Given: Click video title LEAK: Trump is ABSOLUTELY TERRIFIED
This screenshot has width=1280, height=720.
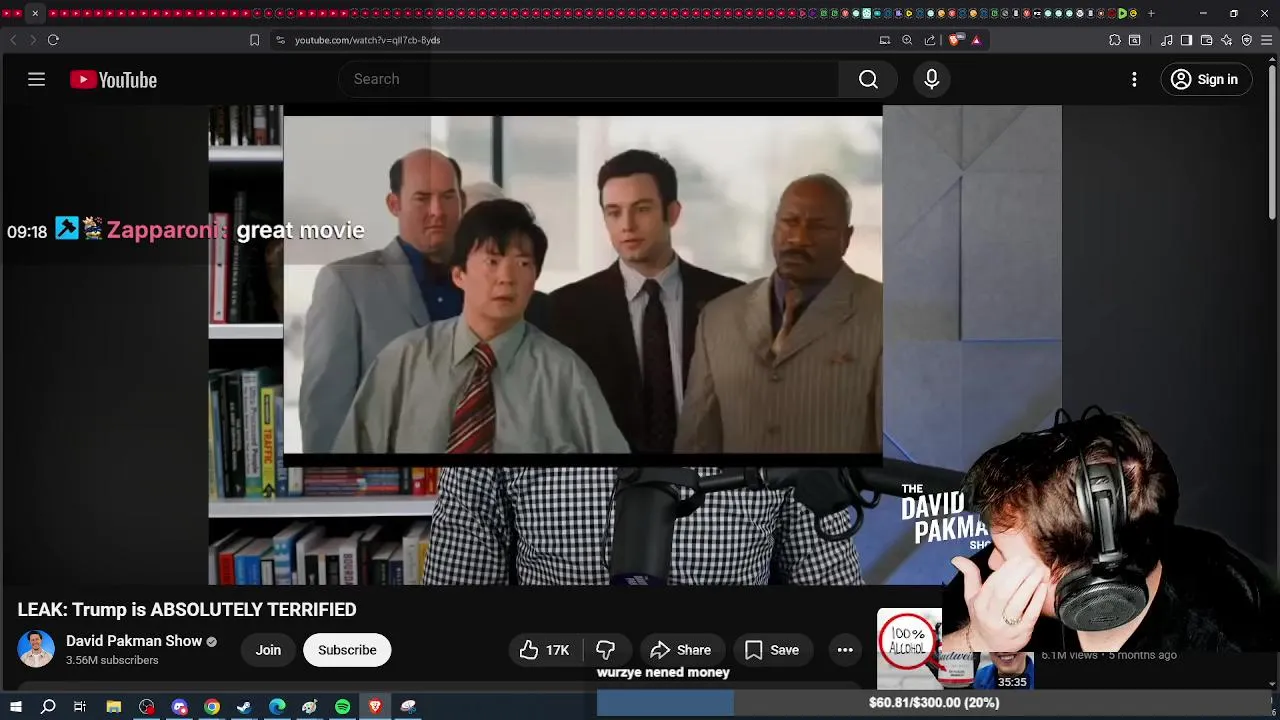Looking at the screenshot, I should click(187, 610).
